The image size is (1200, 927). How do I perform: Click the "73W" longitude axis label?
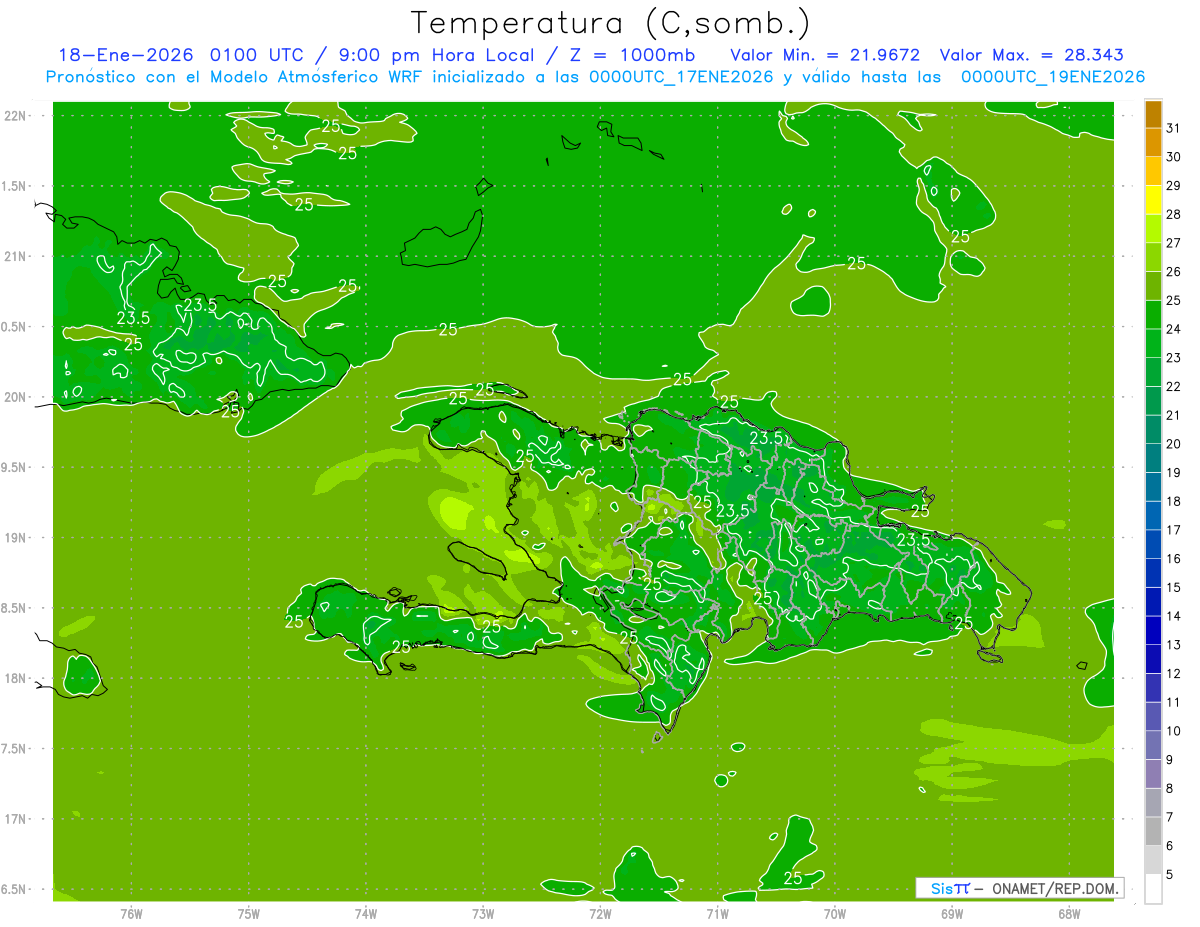[x=483, y=914]
